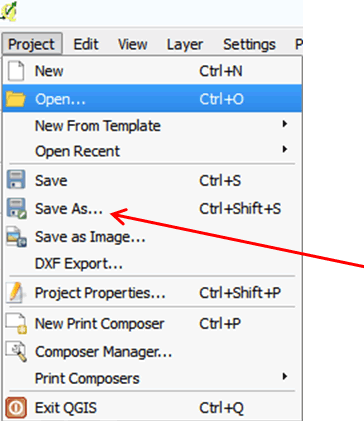Click the orange Exit QGIS power icon
The width and height of the screenshot is (364, 421).
pos(16,407)
